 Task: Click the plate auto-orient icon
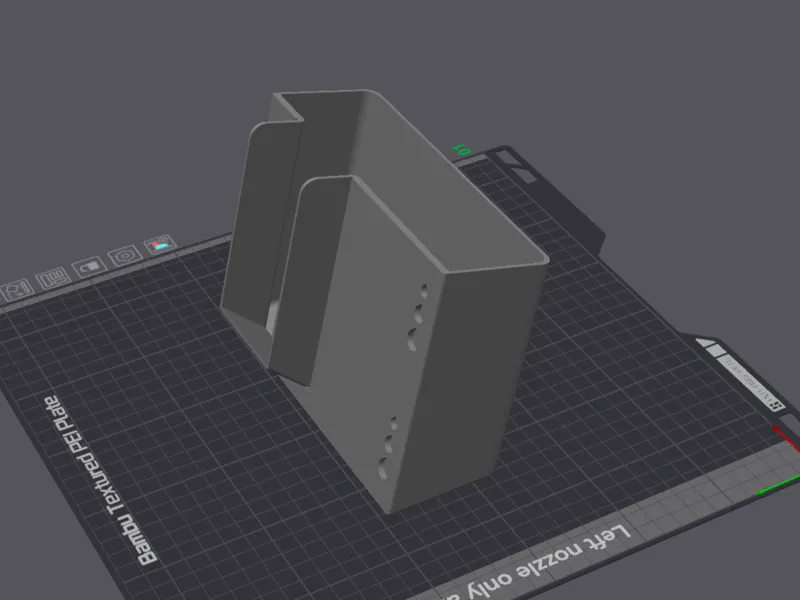tap(17, 291)
